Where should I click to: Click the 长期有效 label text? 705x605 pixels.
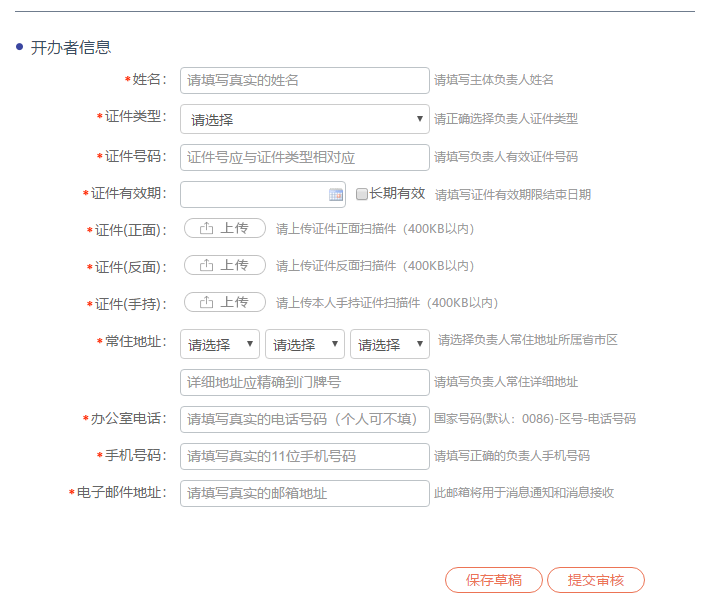click(x=397, y=194)
